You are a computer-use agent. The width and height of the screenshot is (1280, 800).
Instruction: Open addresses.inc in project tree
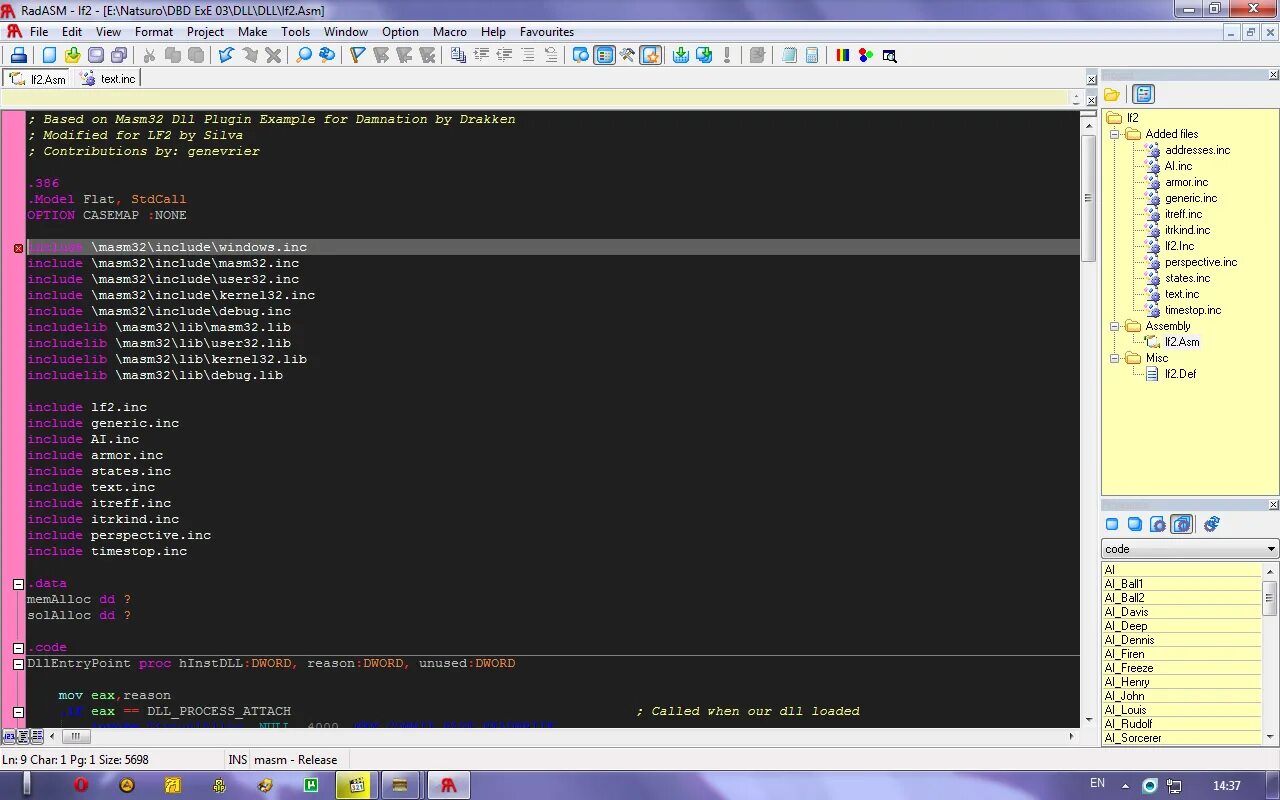coord(1197,150)
